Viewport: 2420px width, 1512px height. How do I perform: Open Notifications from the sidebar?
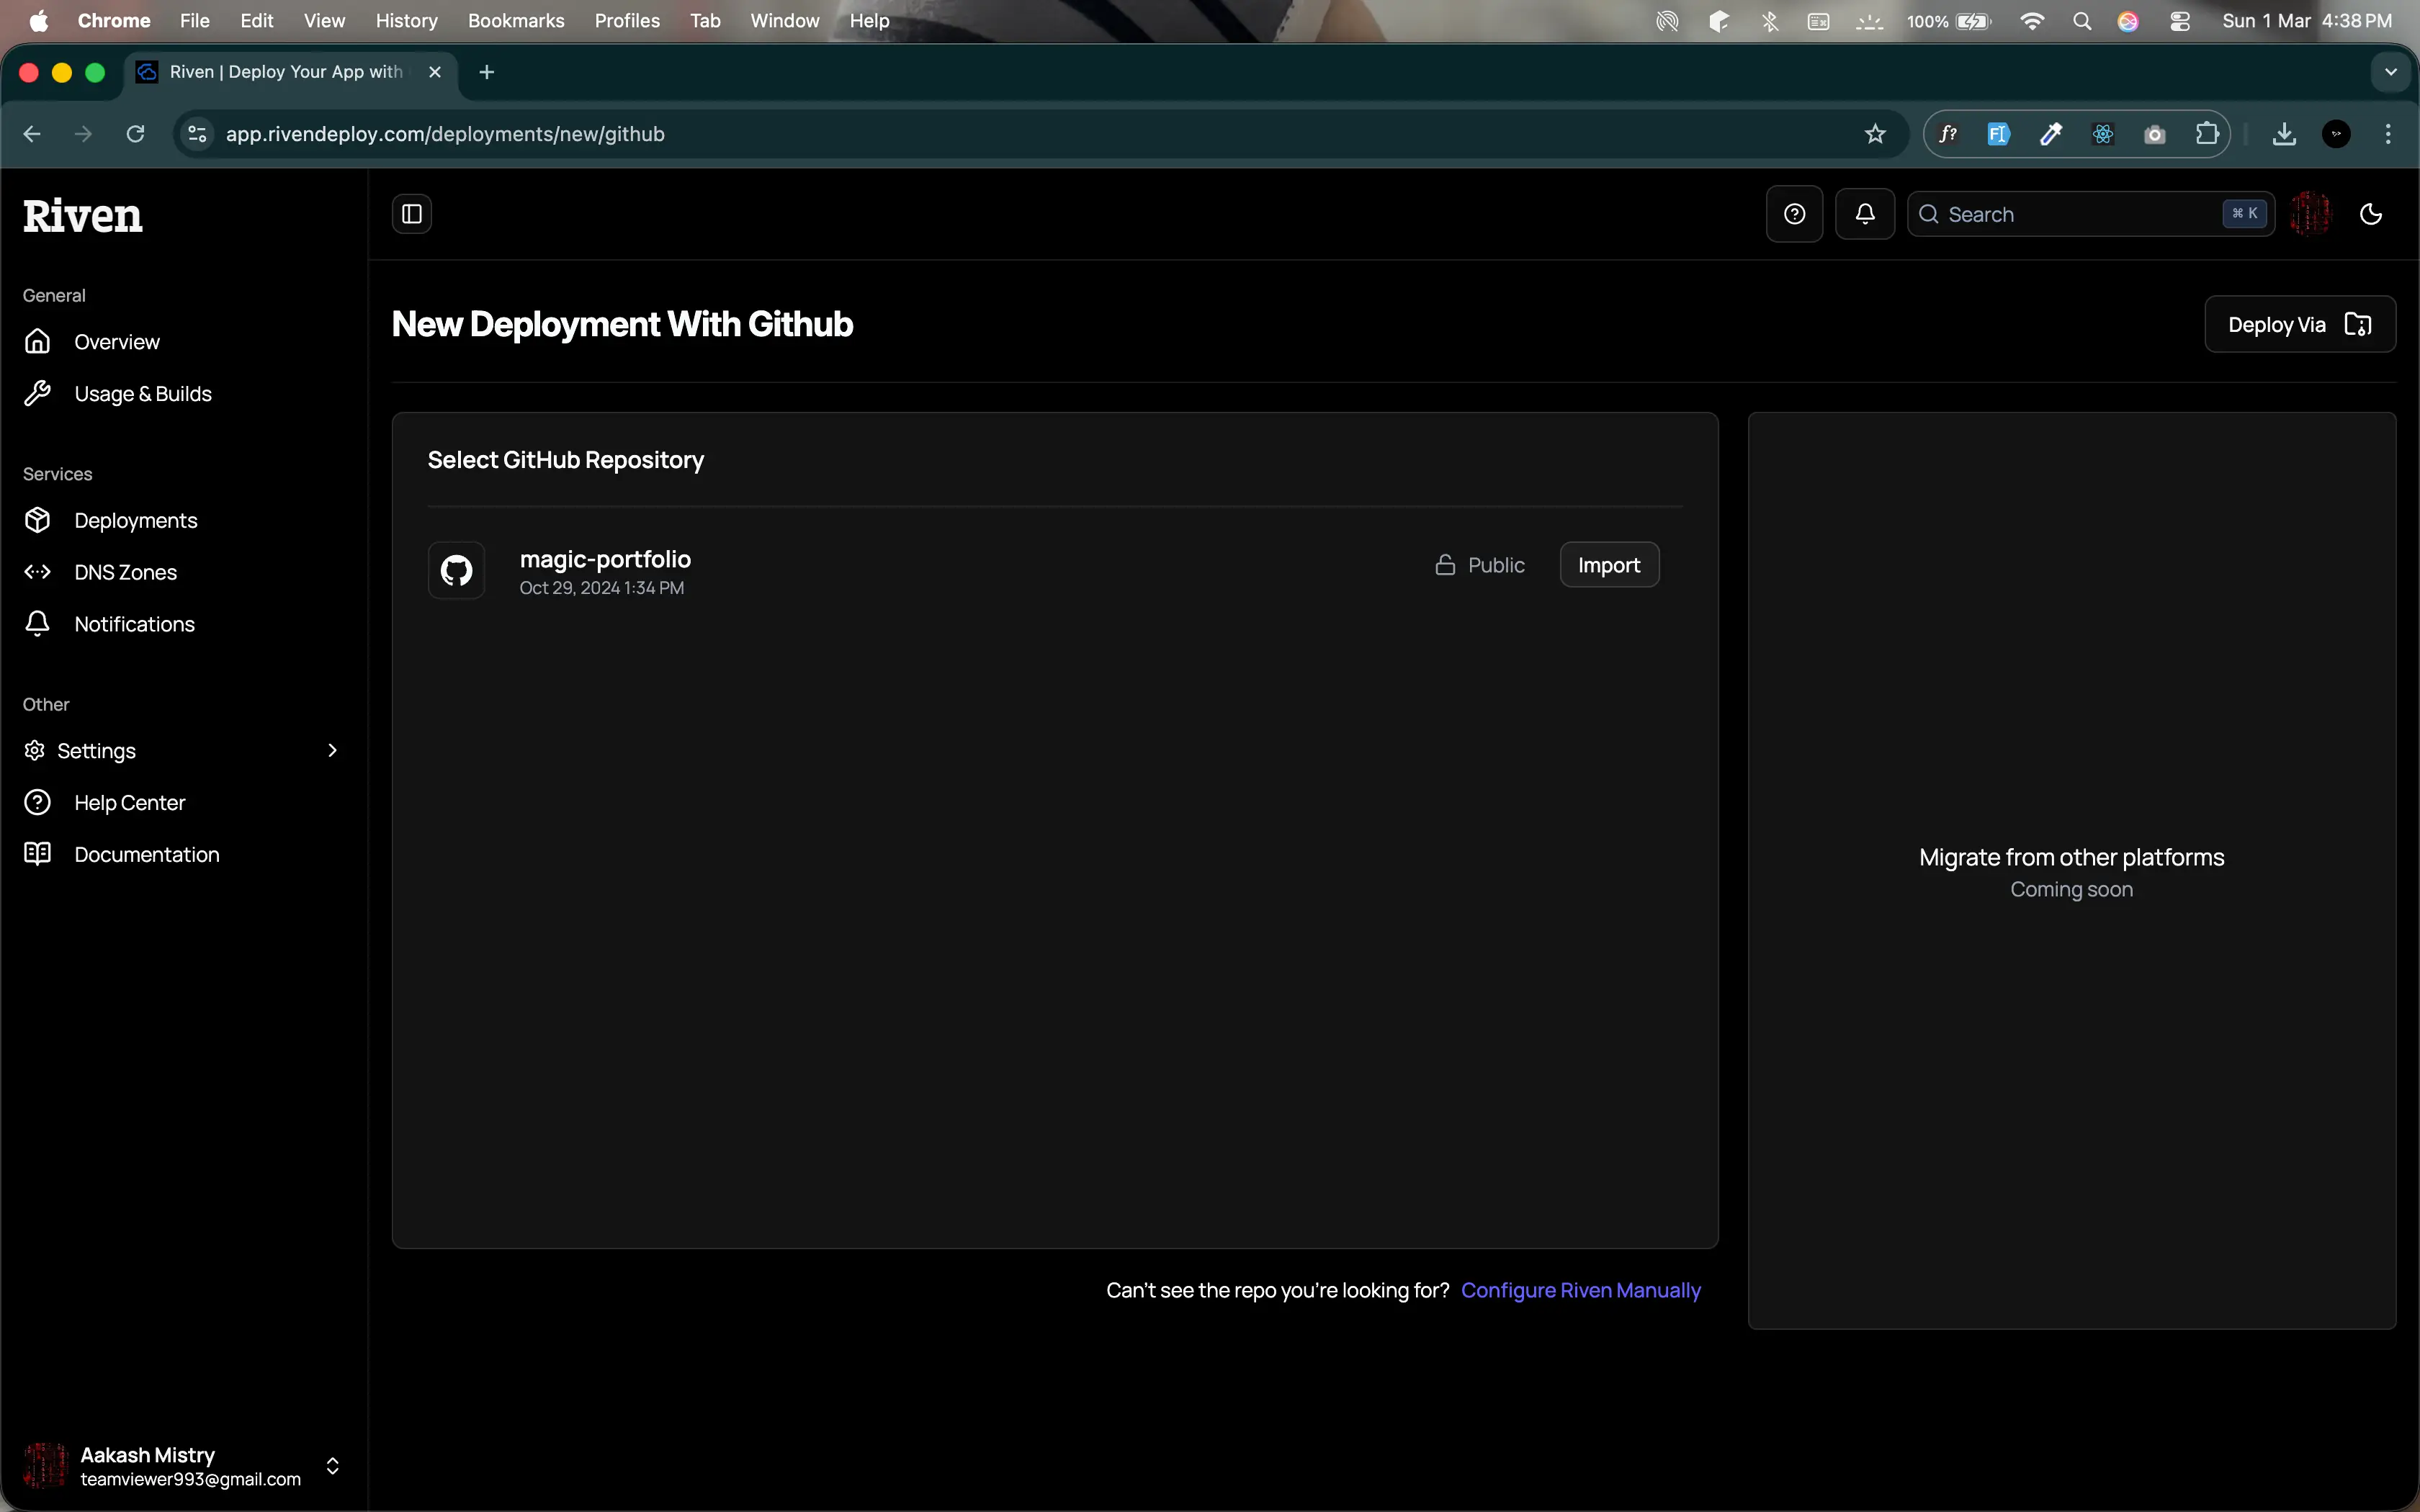134,624
